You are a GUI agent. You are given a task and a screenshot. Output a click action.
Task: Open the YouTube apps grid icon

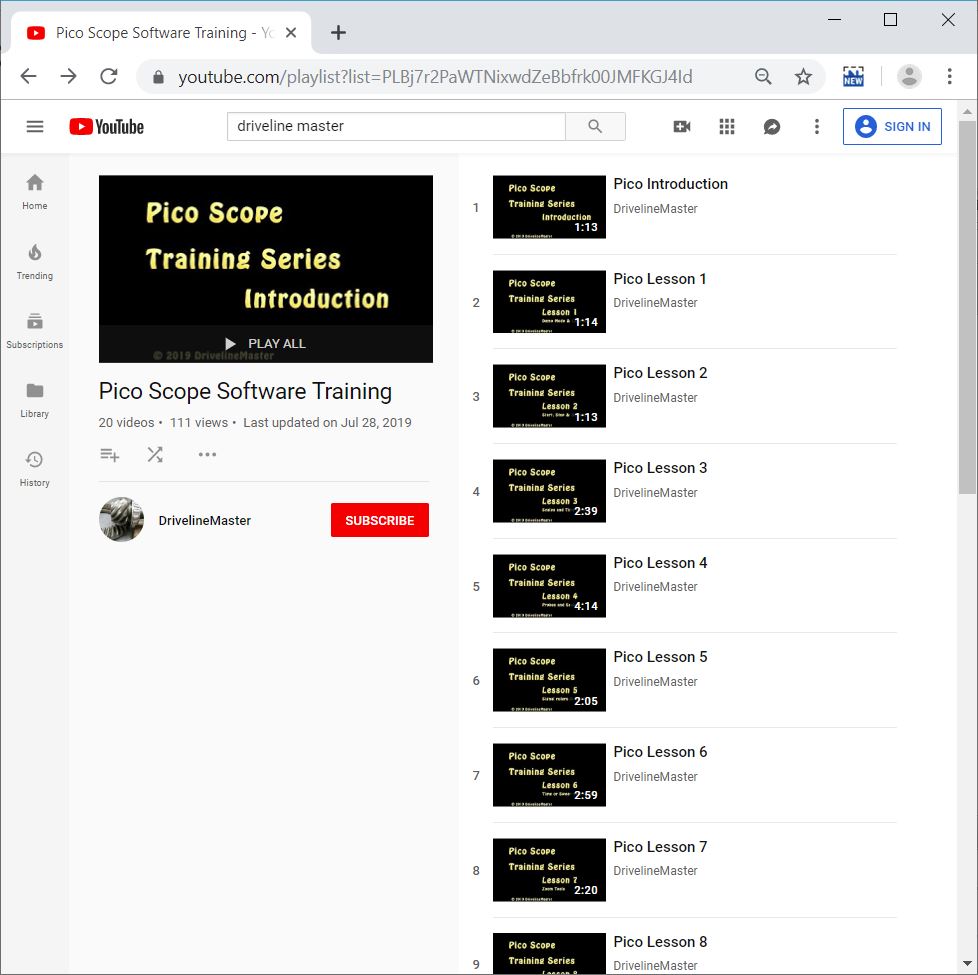pos(727,127)
